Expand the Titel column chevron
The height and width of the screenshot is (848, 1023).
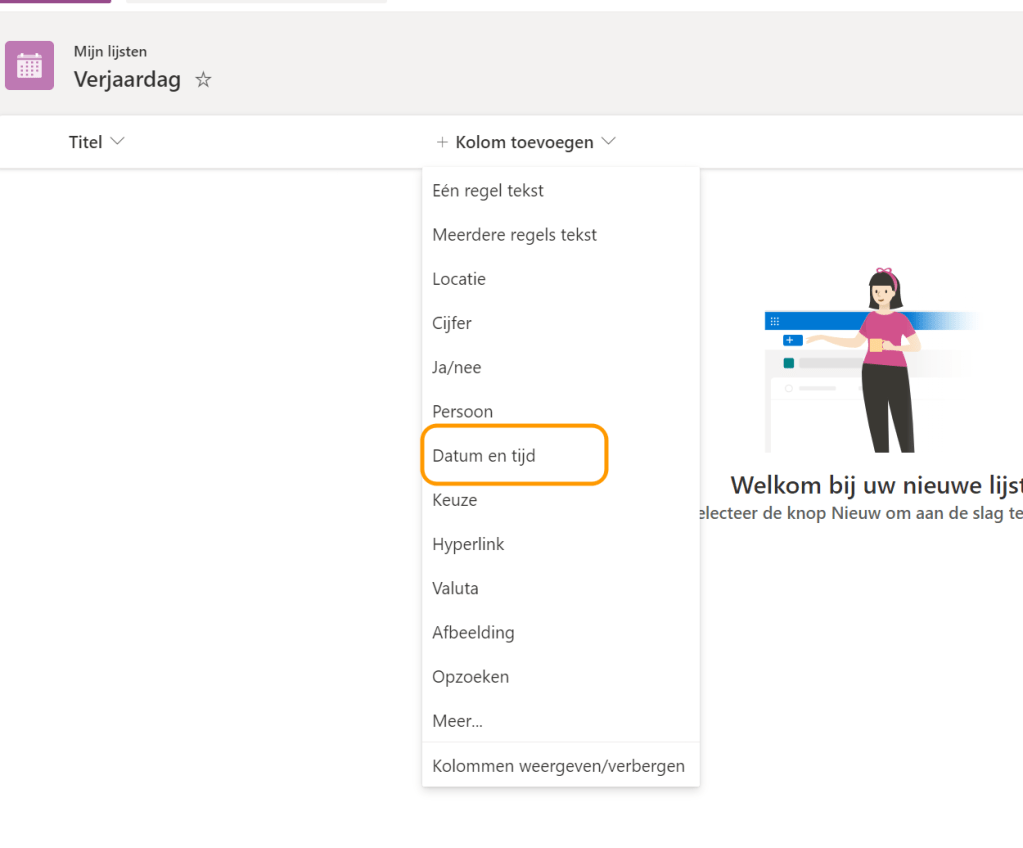(117, 142)
